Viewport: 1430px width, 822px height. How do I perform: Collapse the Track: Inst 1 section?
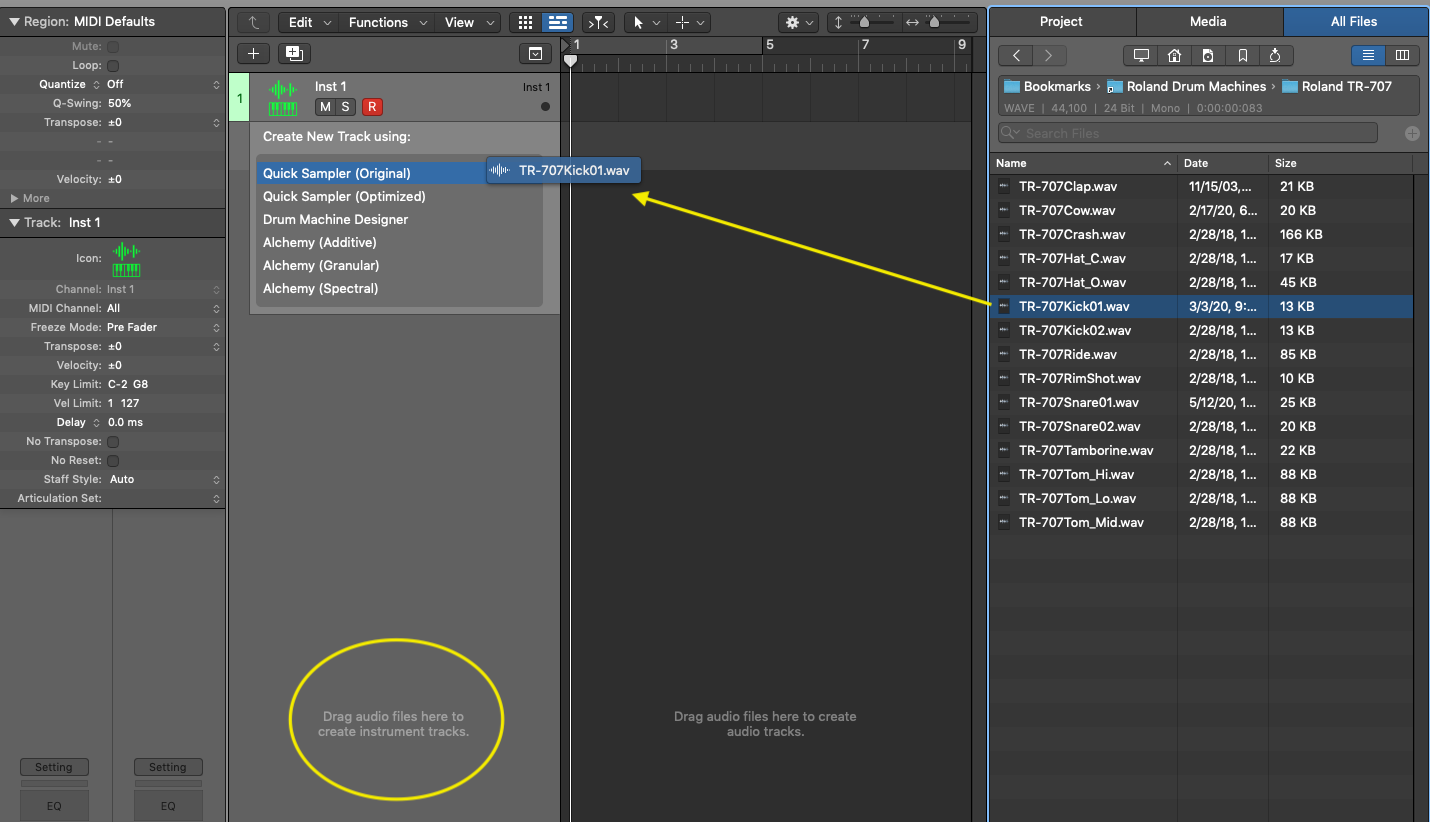[x=14, y=223]
